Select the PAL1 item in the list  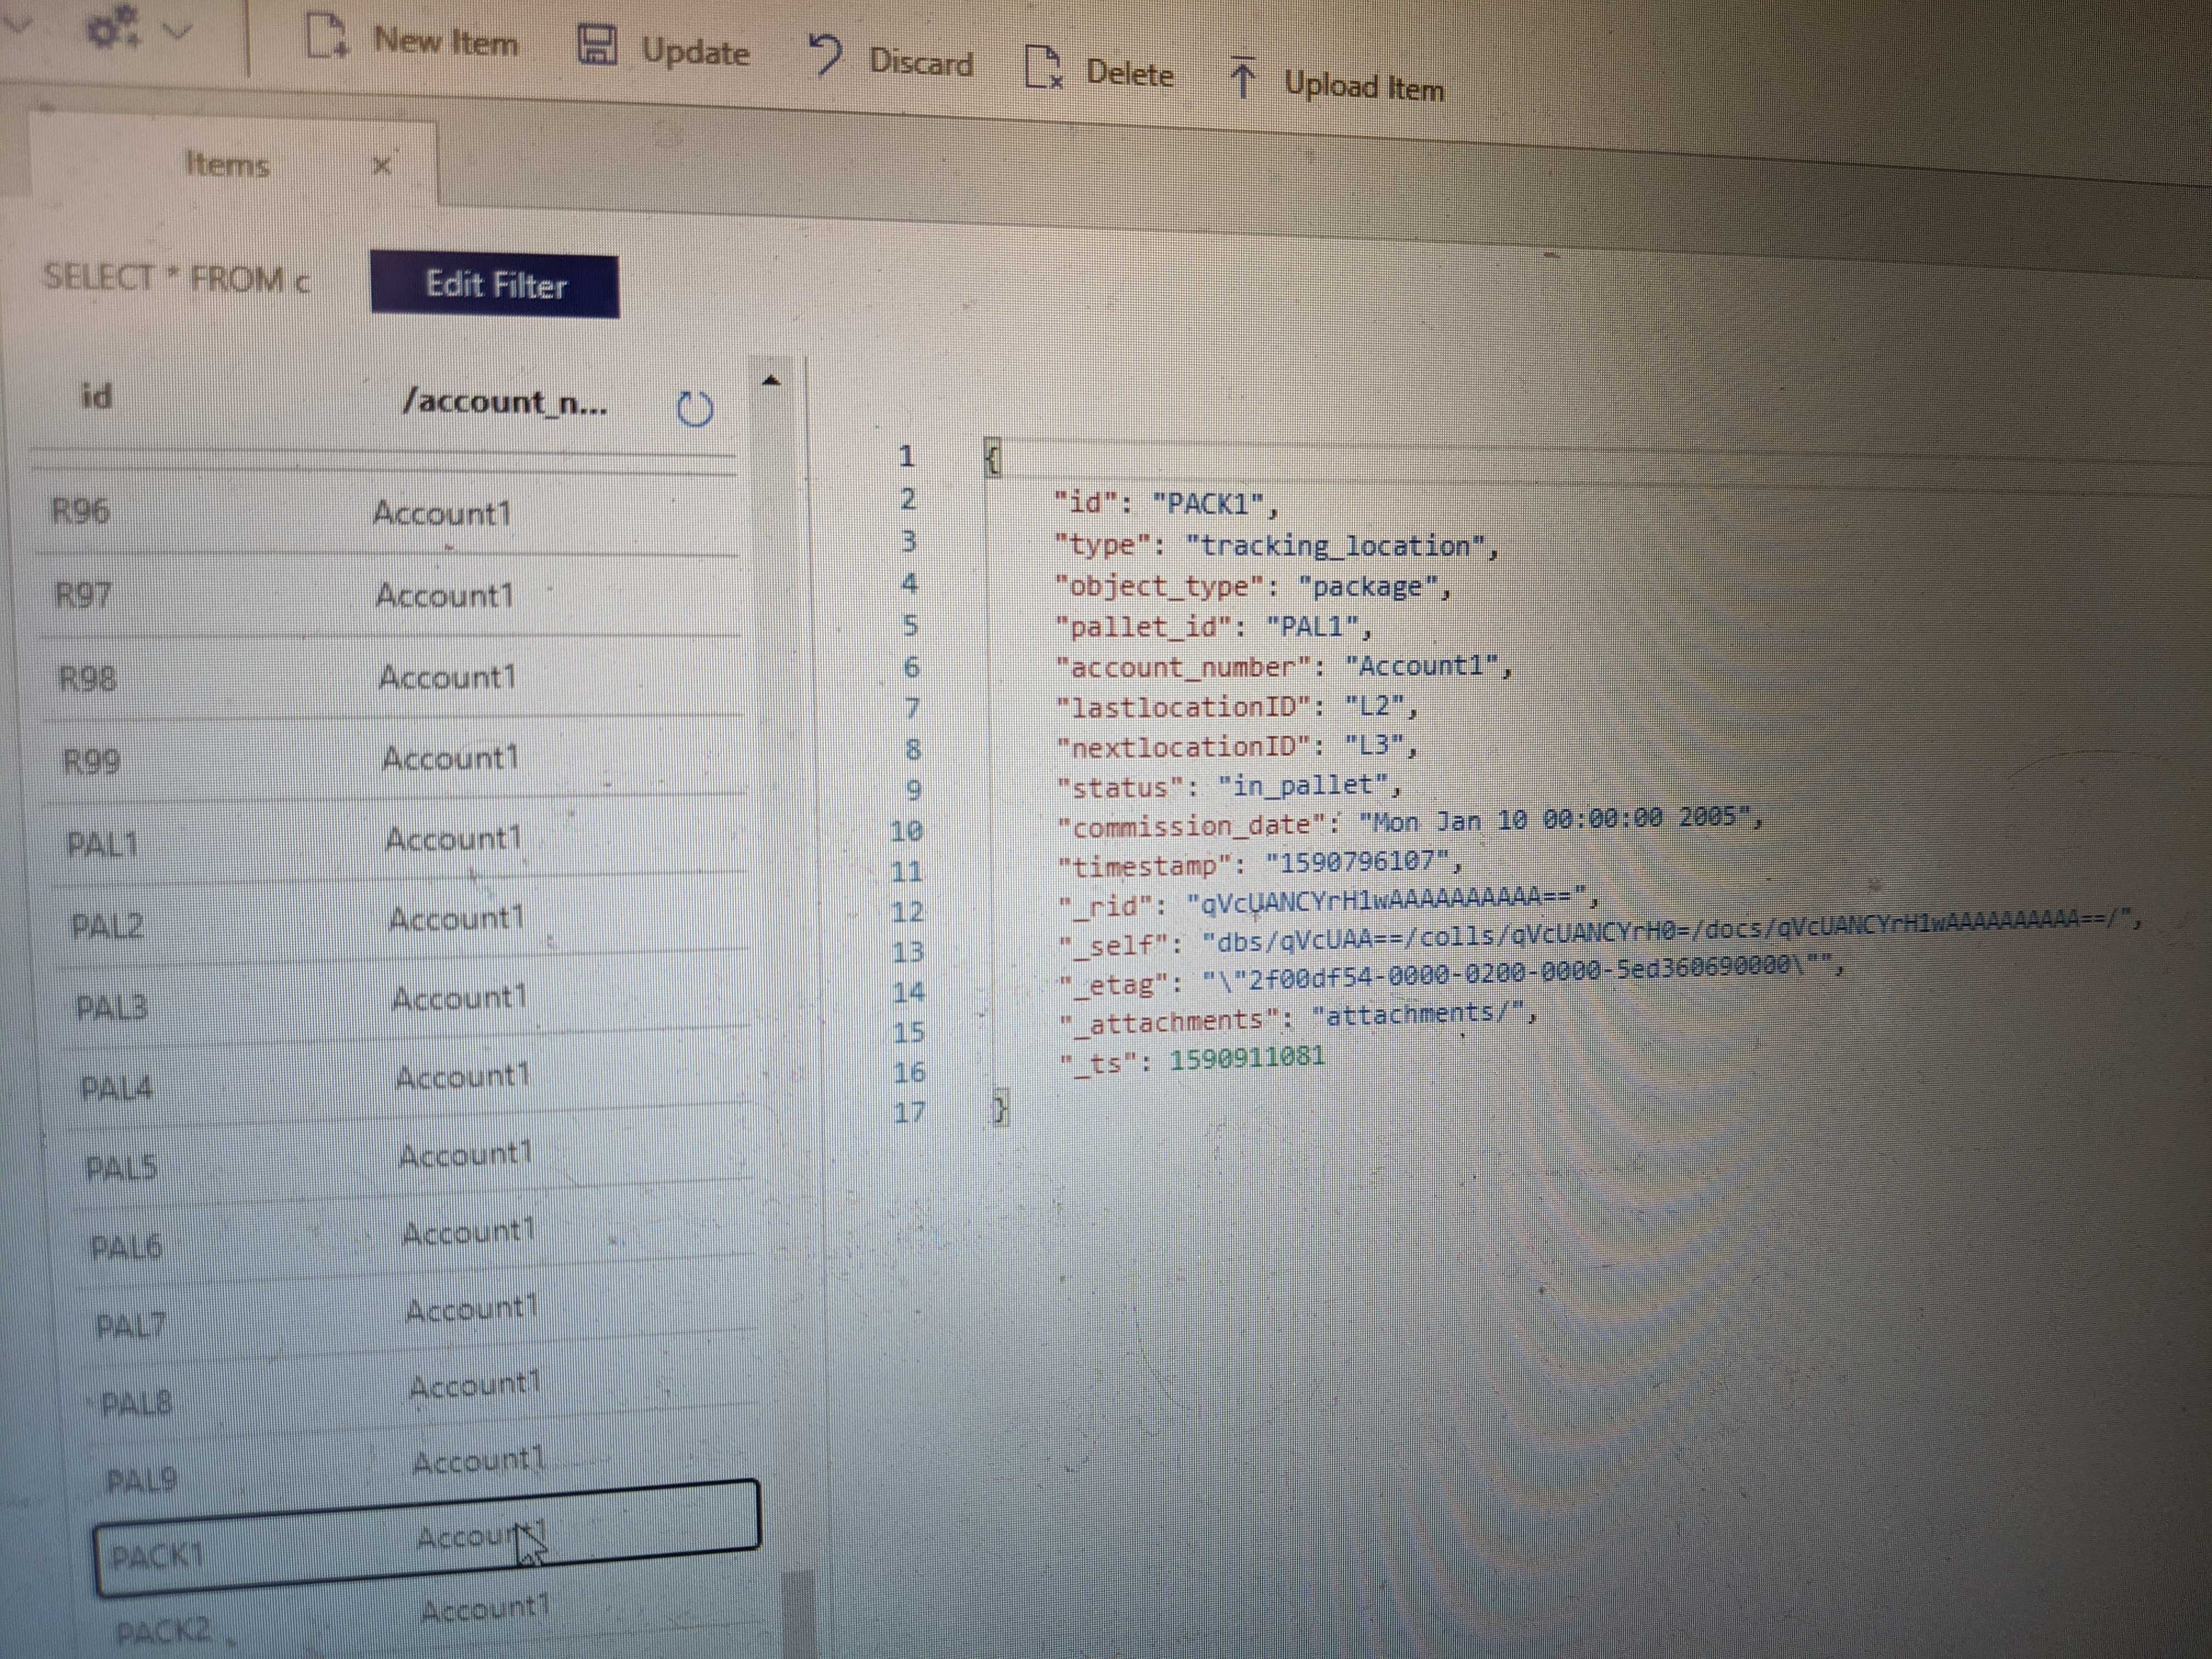(102, 845)
